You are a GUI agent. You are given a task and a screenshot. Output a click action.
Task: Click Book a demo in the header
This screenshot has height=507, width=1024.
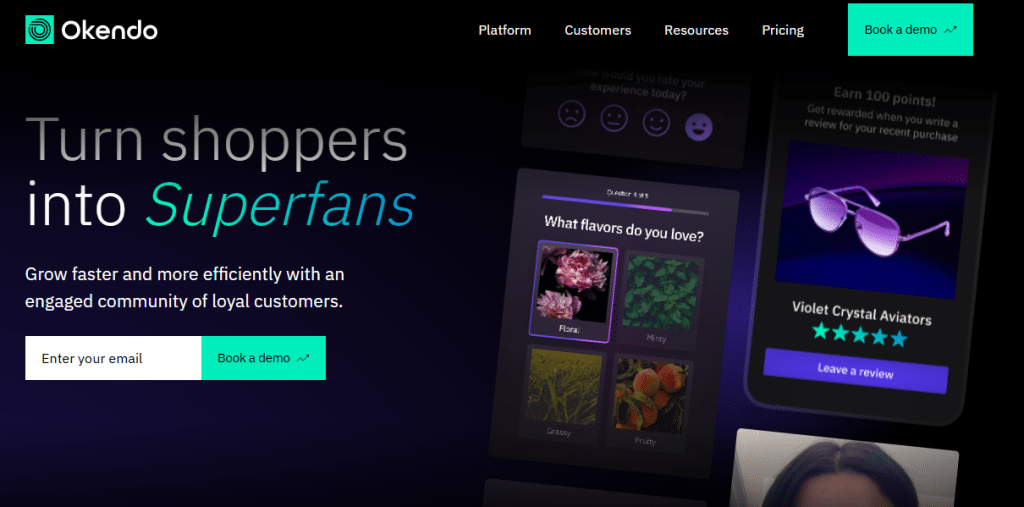point(910,29)
